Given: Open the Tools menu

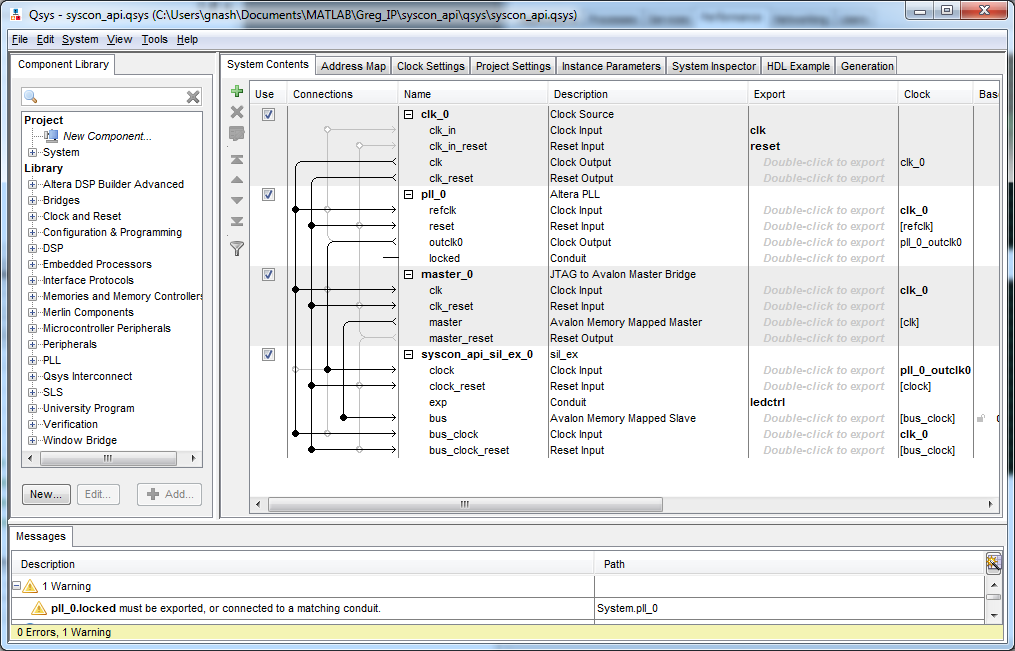Looking at the screenshot, I should 155,40.
